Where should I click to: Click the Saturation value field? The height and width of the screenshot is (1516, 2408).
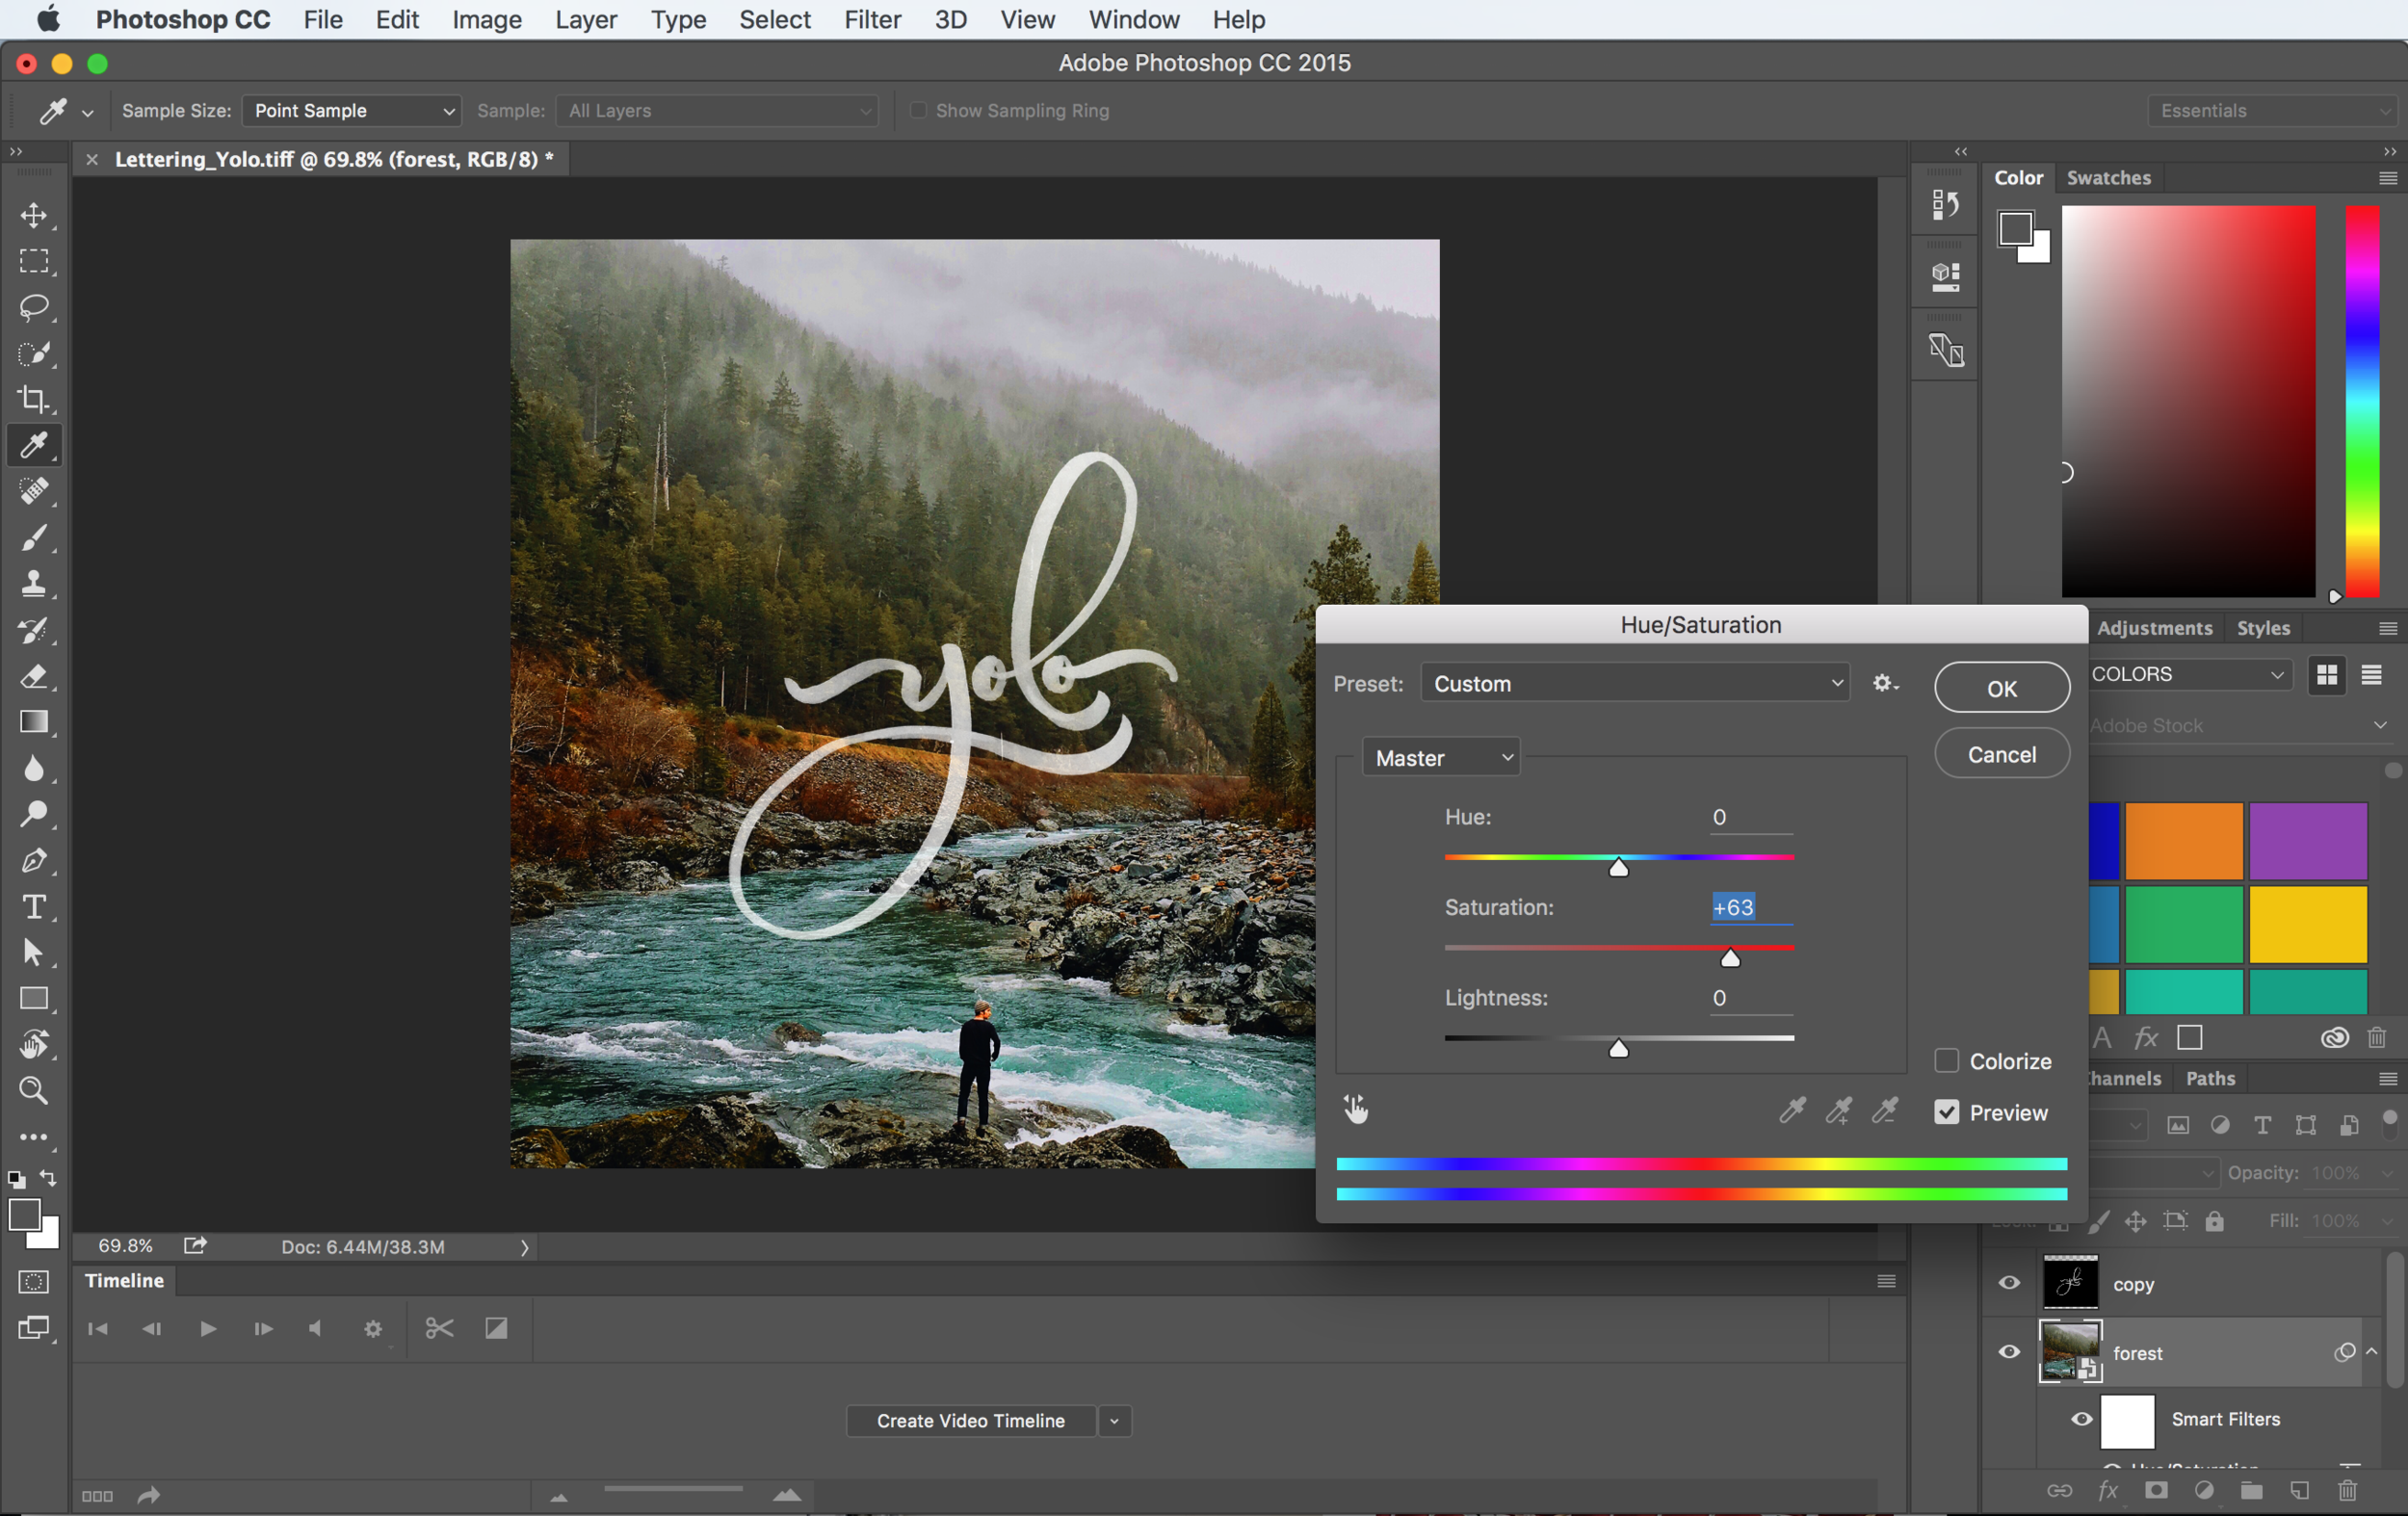pos(1751,907)
